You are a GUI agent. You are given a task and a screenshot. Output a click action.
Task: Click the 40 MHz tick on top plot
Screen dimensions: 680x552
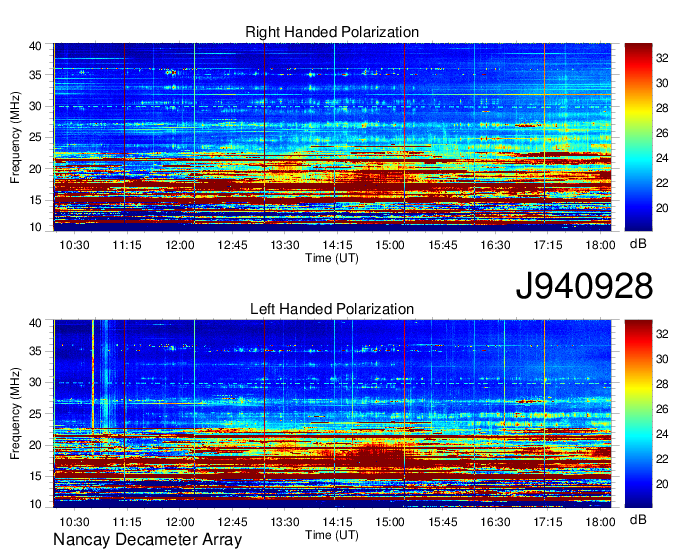click(35, 46)
